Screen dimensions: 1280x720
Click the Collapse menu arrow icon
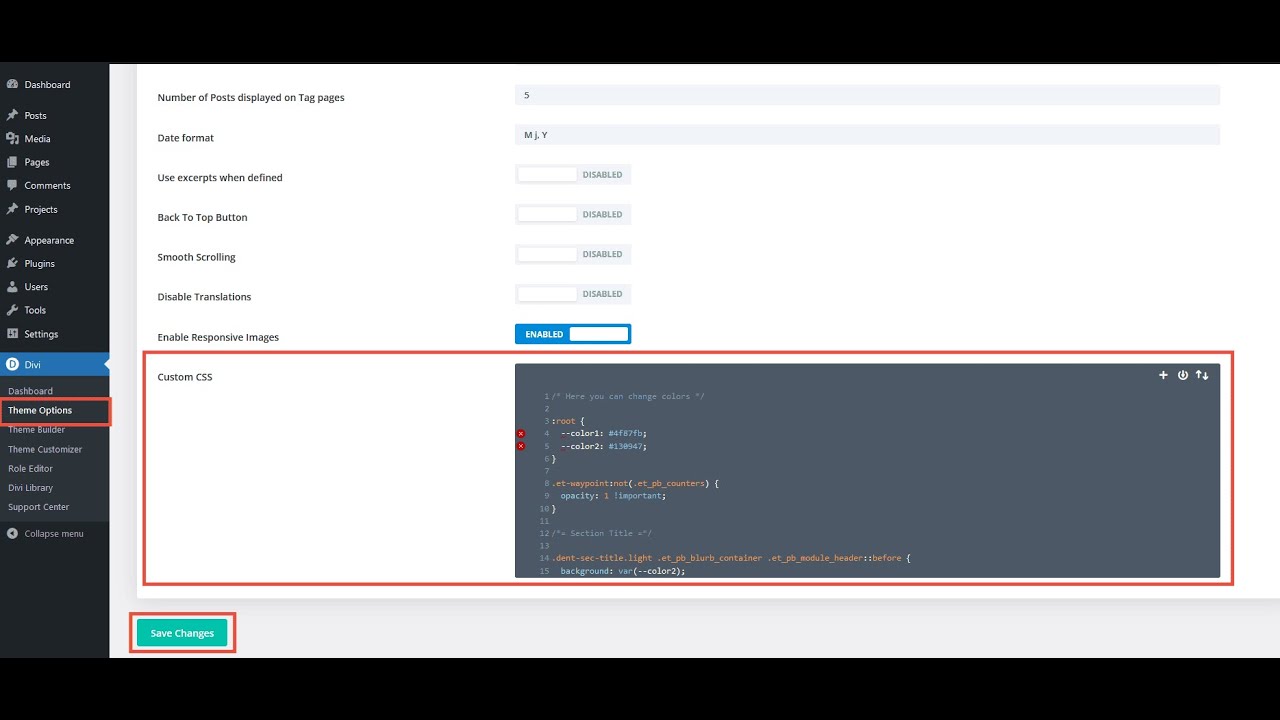pos(12,533)
